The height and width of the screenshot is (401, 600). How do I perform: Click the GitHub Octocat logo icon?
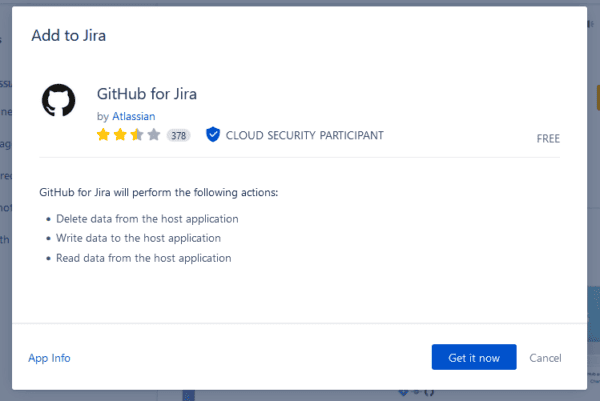click(x=59, y=100)
